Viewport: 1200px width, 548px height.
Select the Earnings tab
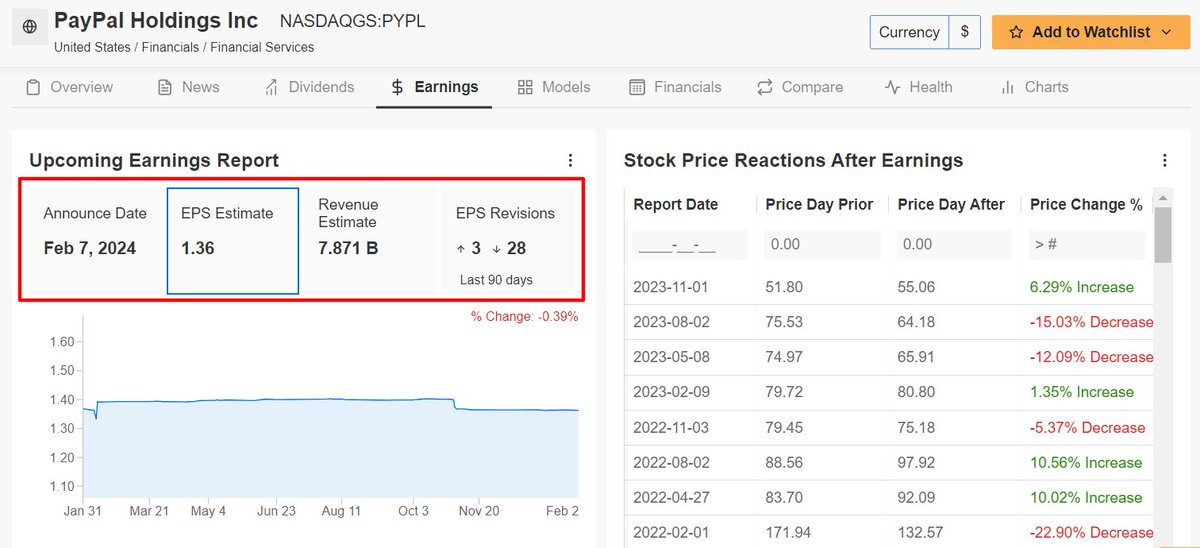click(435, 87)
